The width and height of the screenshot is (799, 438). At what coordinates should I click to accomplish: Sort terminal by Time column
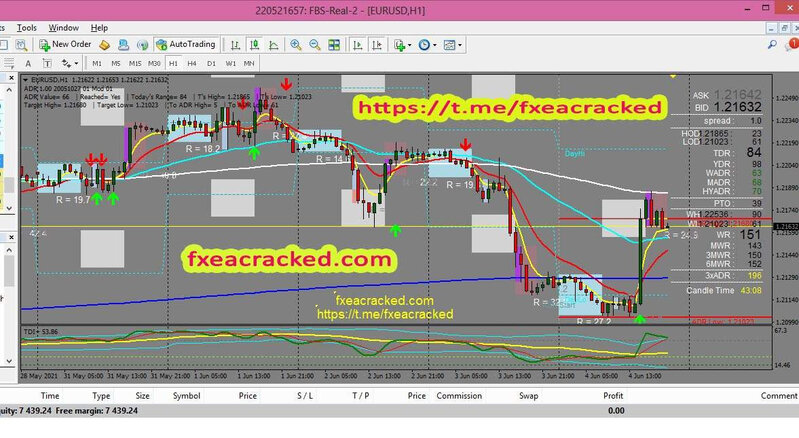[x=49, y=396]
